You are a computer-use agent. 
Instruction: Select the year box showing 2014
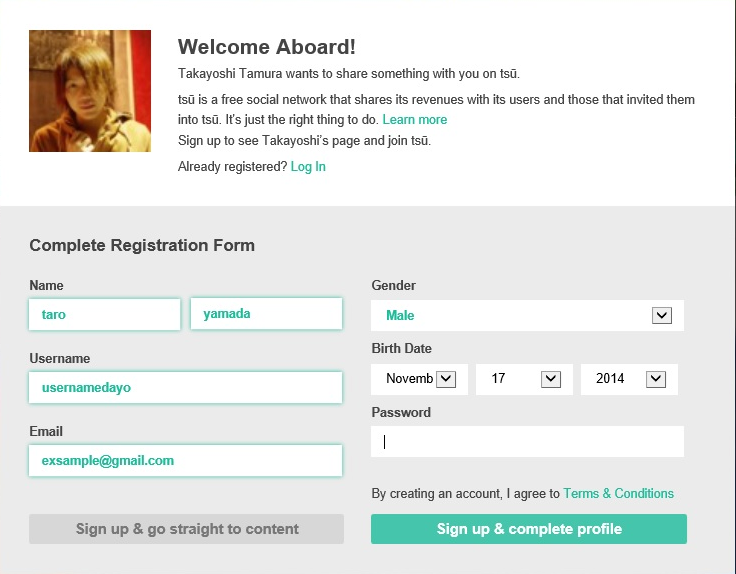pos(629,379)
